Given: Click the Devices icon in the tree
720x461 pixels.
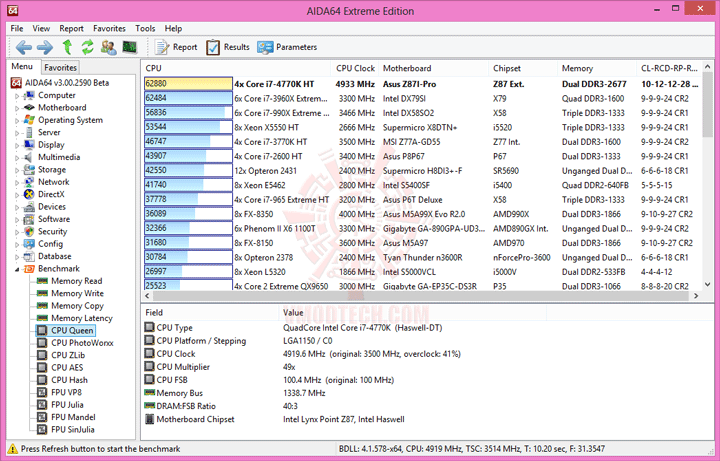Looking at the screenshot, I should point(29,207).
